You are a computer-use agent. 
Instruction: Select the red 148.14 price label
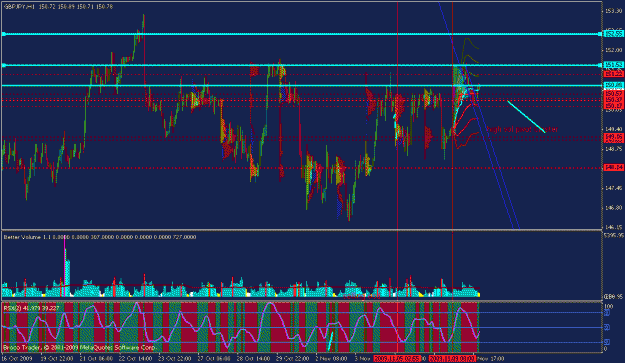[614, 167]
